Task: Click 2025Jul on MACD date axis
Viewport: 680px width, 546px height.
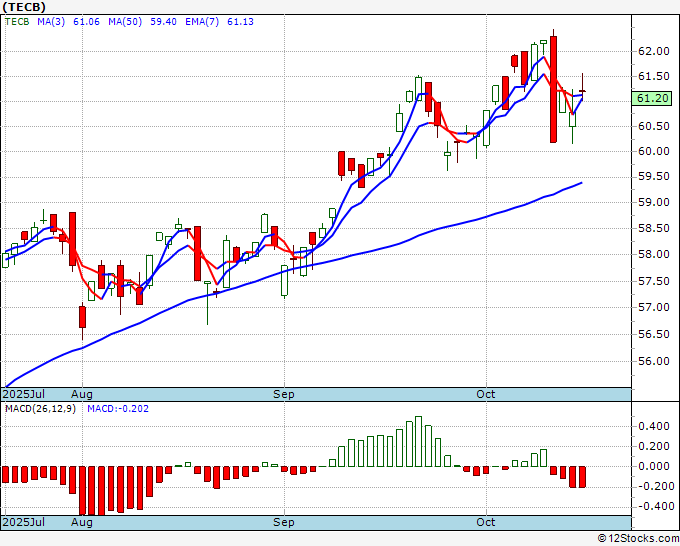Action: click(23, 522)
